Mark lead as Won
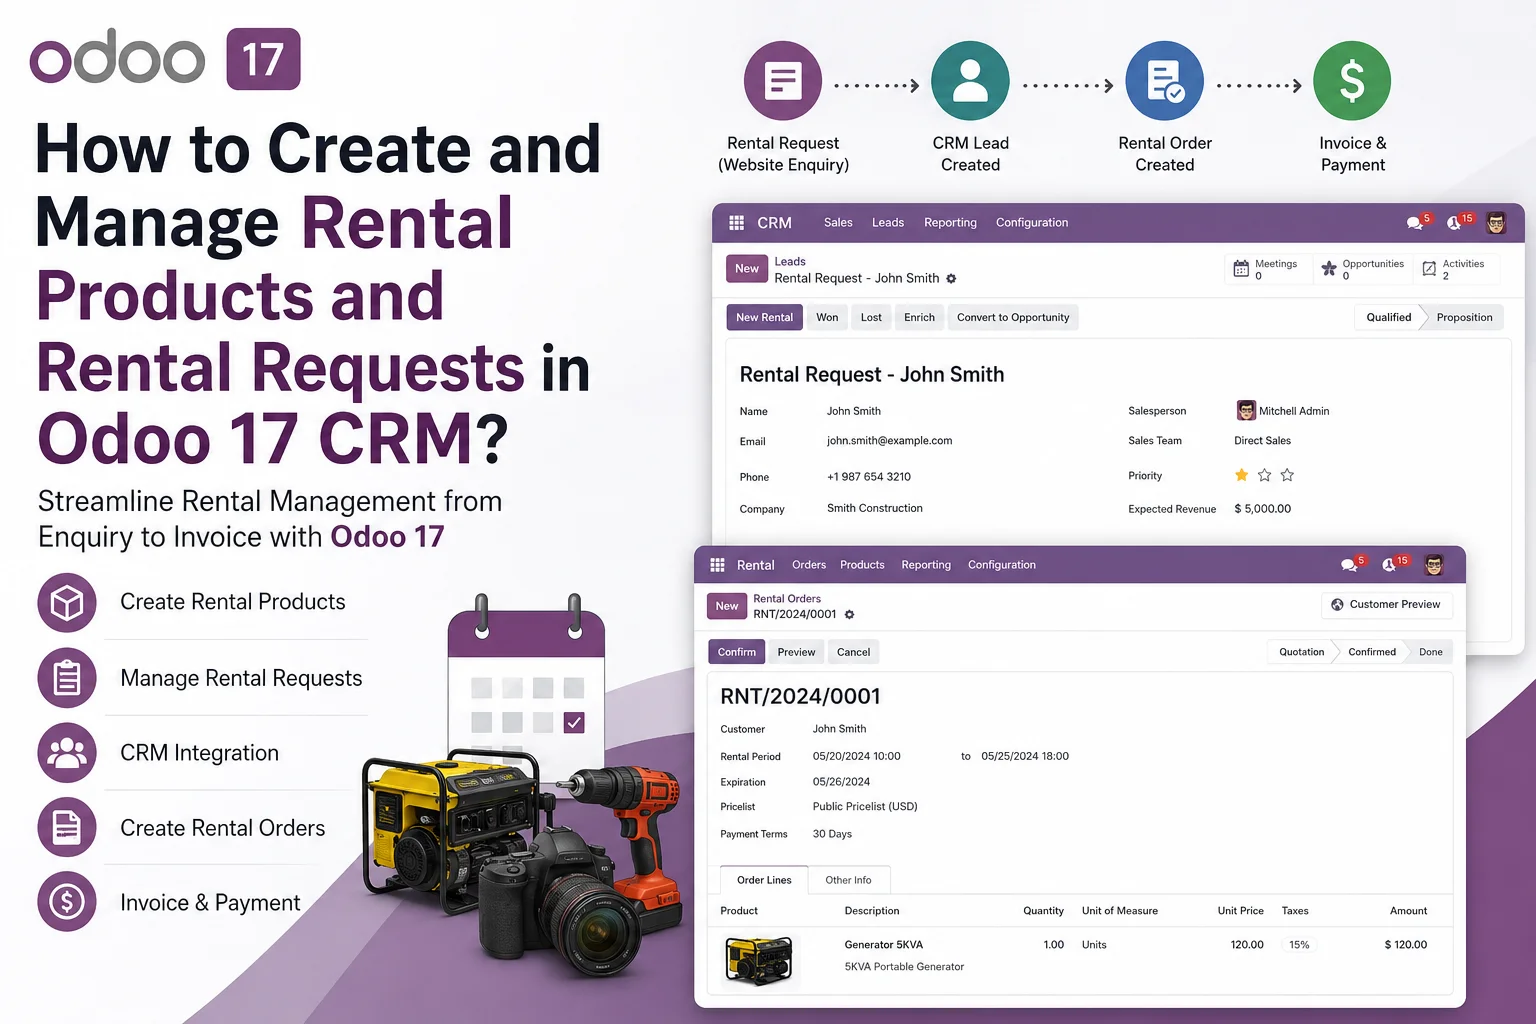Image resolution: width=1536 pixels, height=1024 pixels. pos(827,318)
